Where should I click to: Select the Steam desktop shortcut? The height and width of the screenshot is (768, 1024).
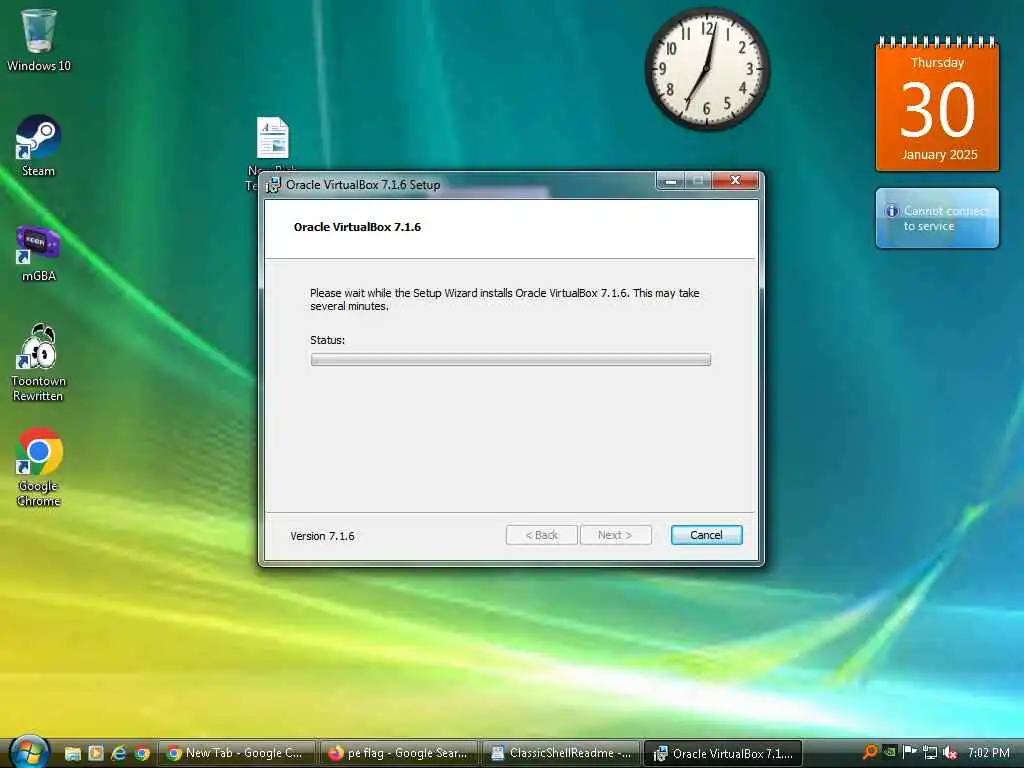(x=39, y=146)
